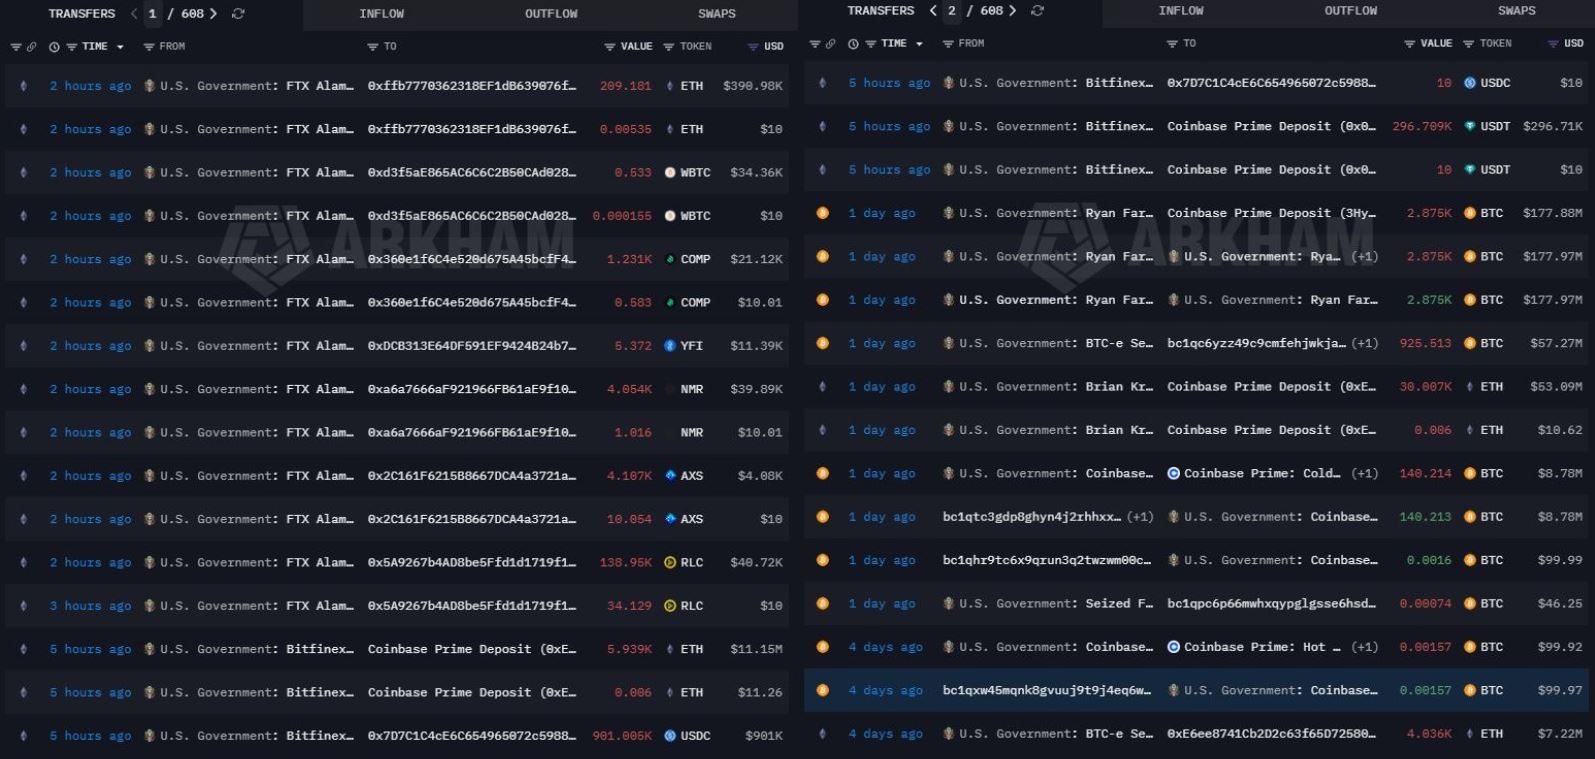1595x759 pixels.
Task: Click Coinbase Prime logo on Hot wallet row
Action: (1174, 647)
